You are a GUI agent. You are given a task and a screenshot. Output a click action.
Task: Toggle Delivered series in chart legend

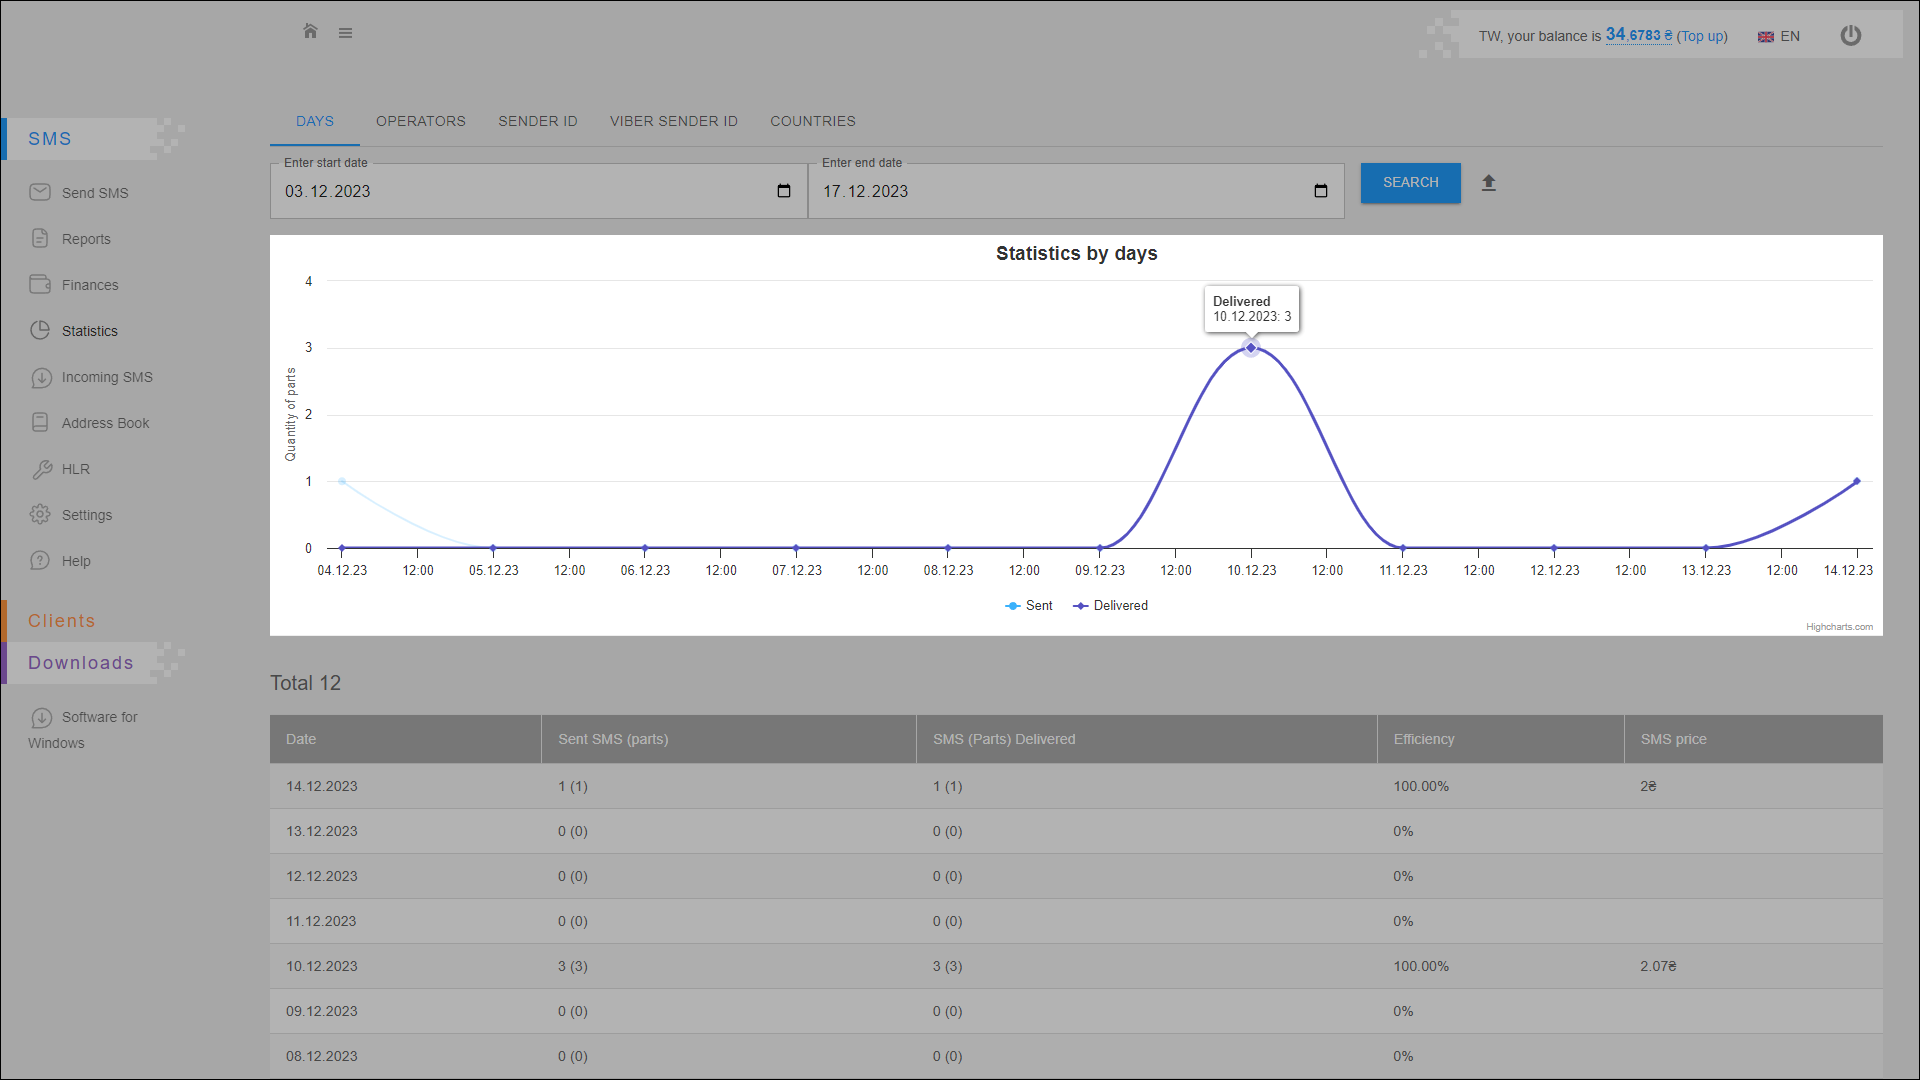(1112, 606)
